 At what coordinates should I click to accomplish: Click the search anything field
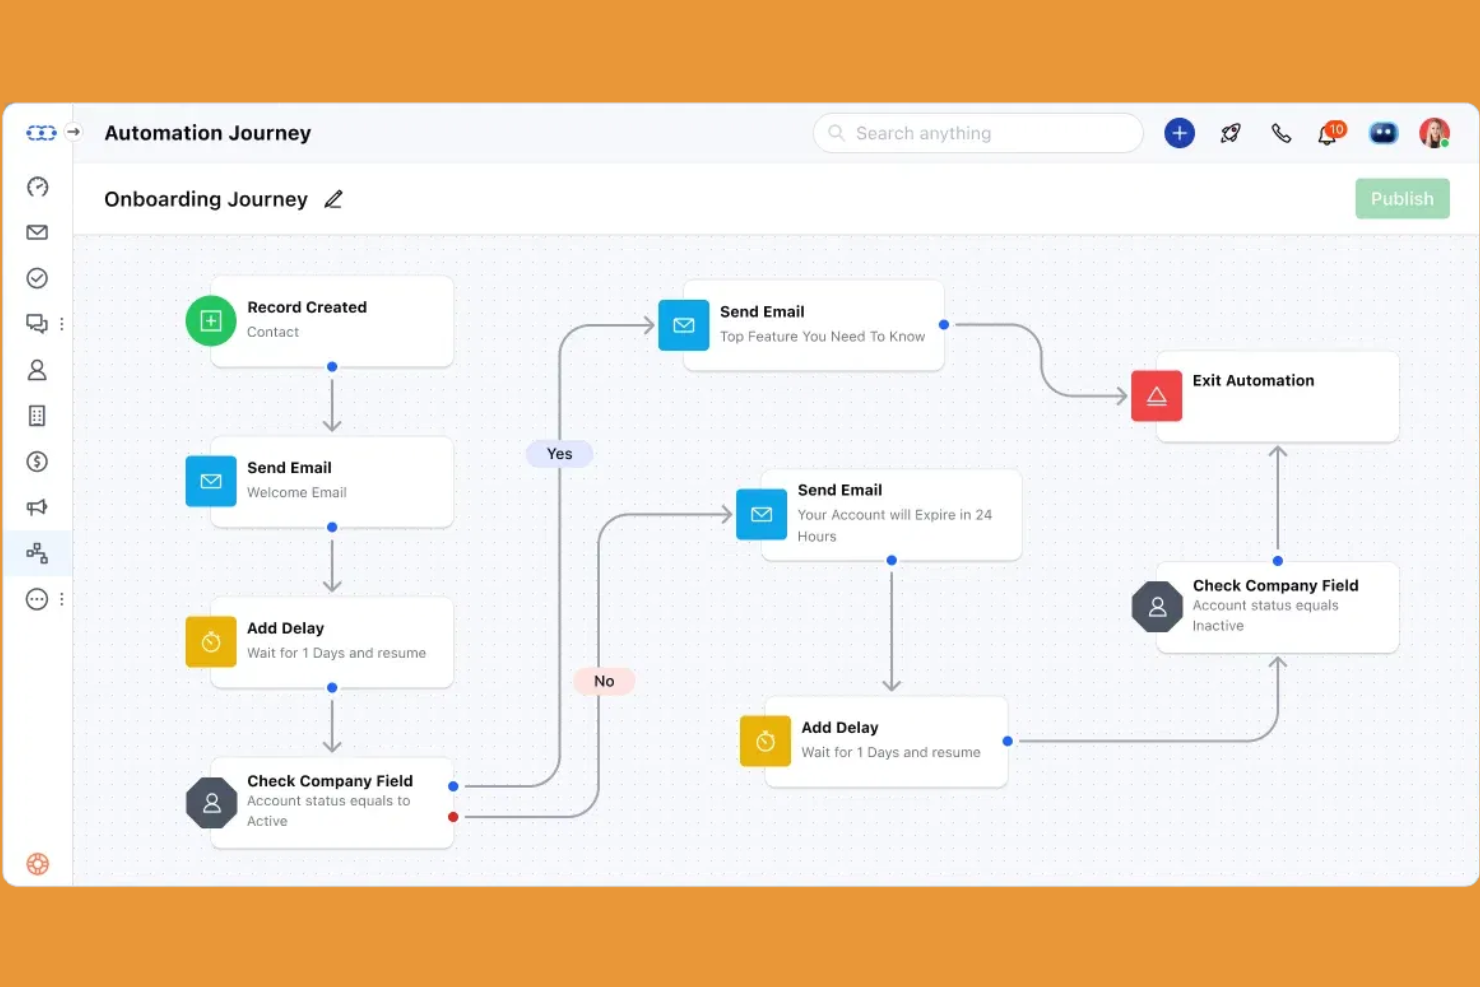[x=977, y=133]
